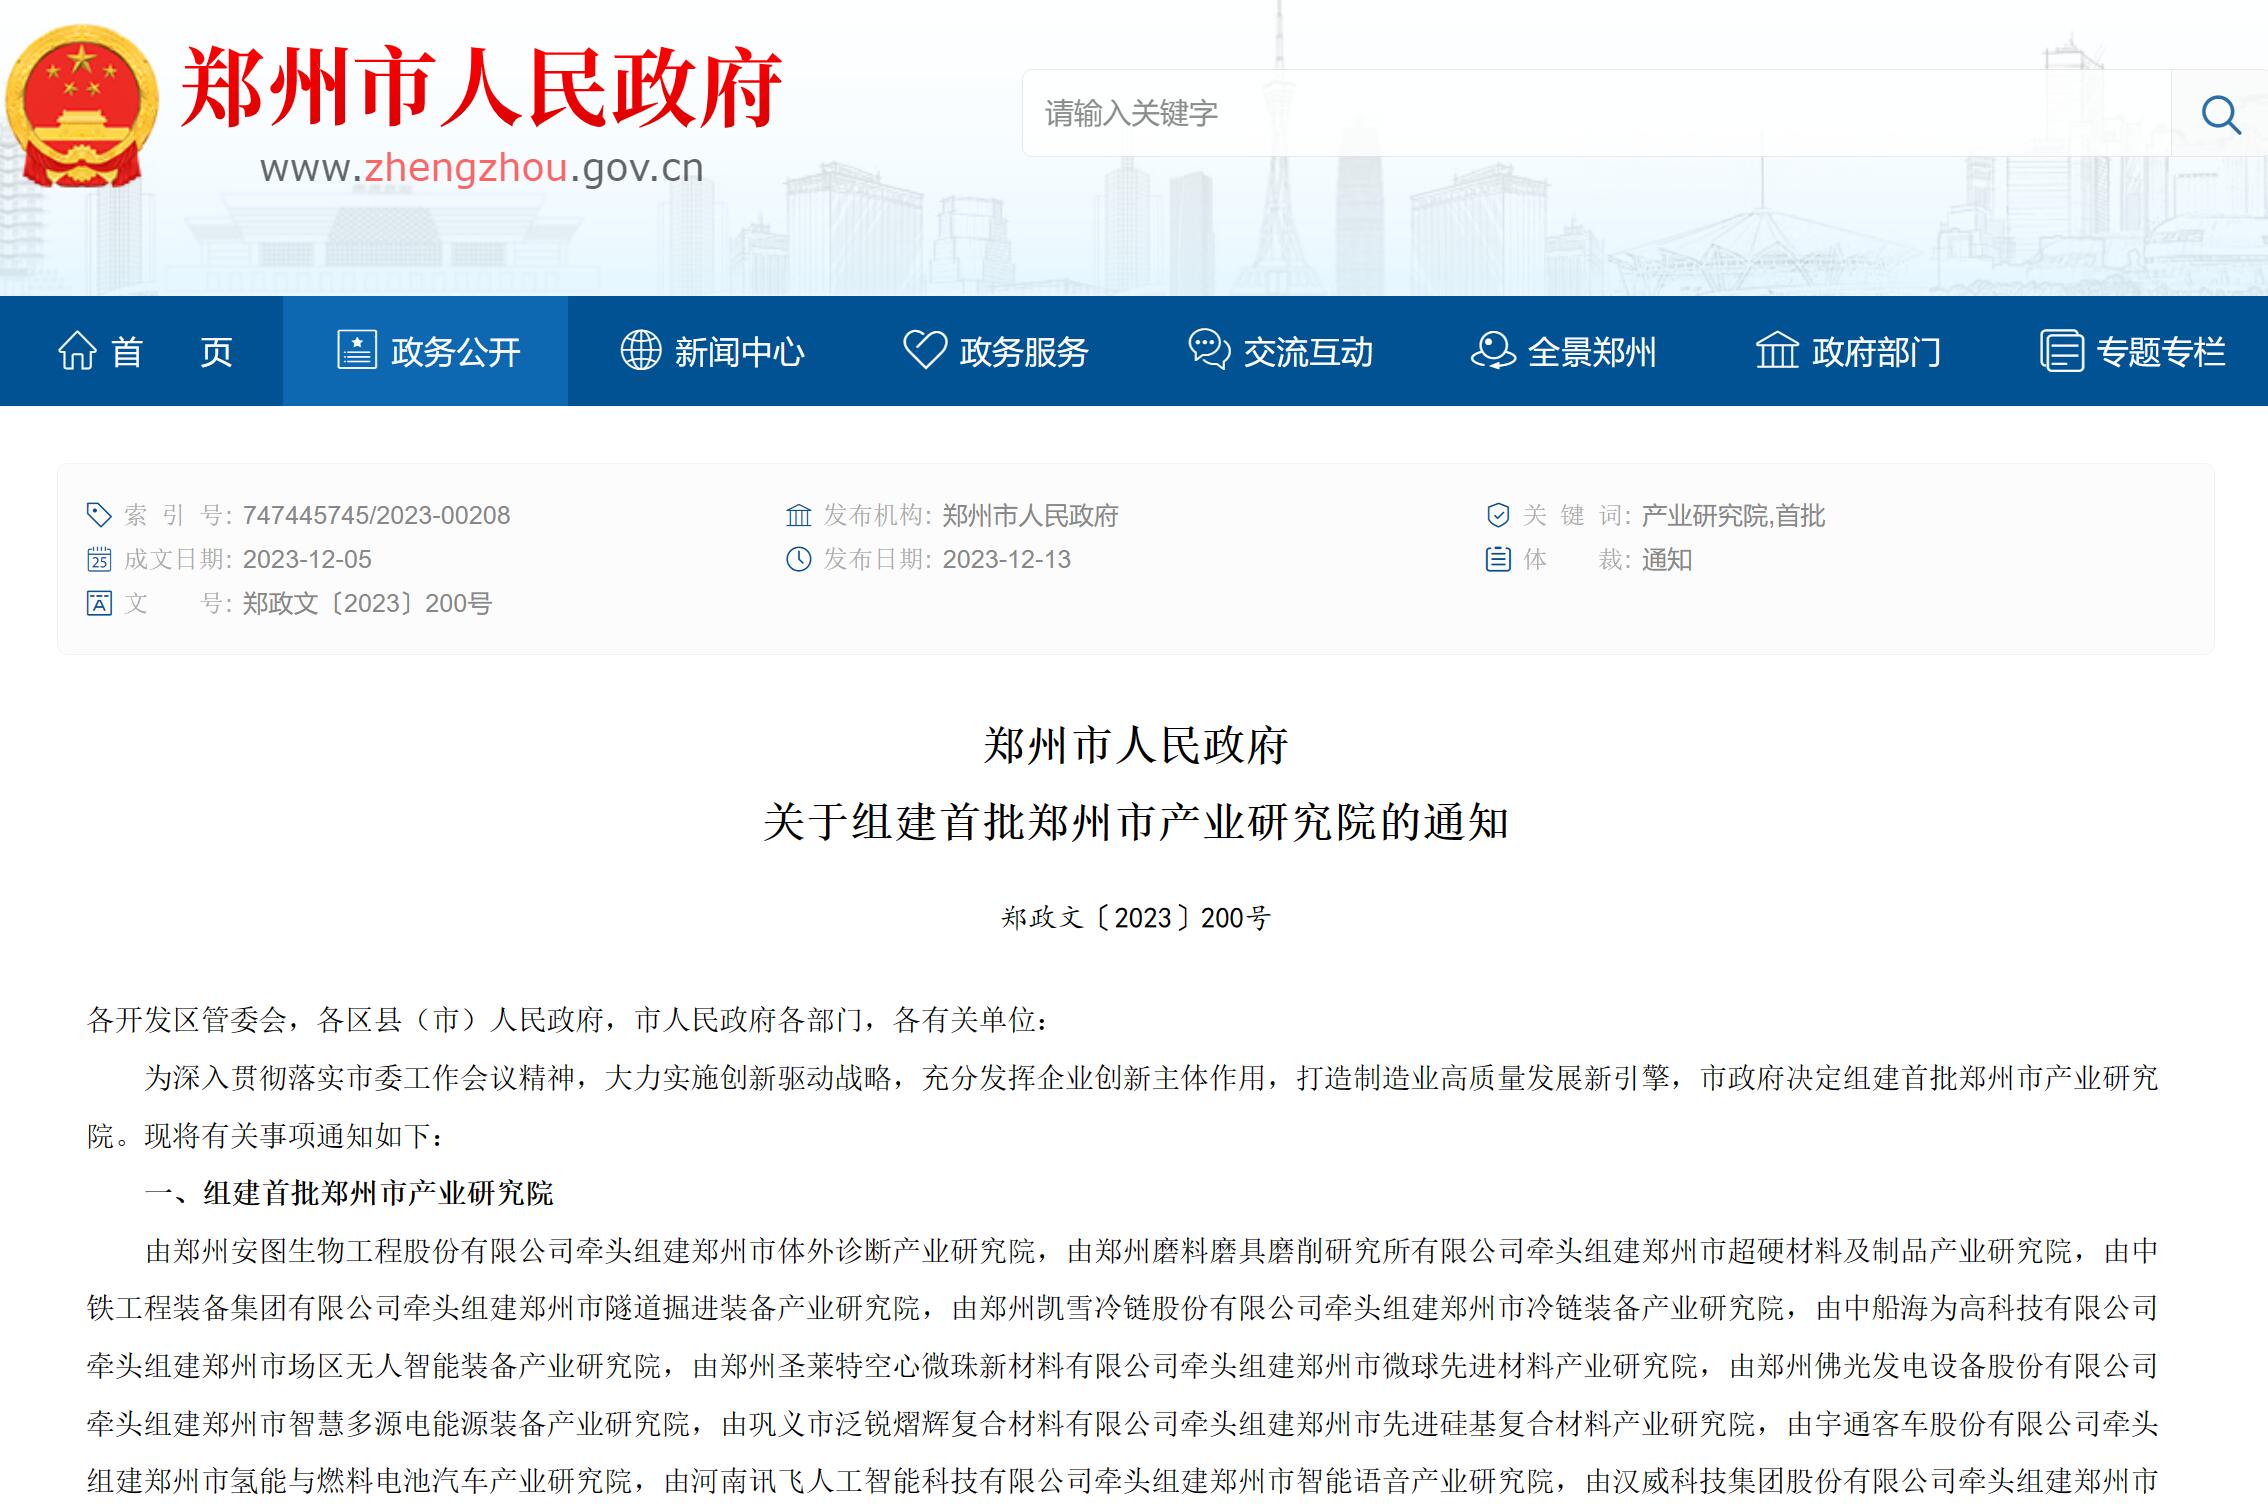Click the building icon for 政府部门
The height and width of the screenshot is (1506, 2268).
[x=1777, y=350]
